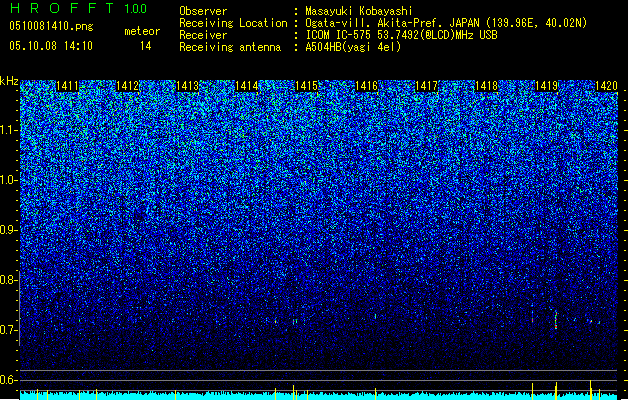The width and height of the screenshot is (629, 400).
Task: Click the 1413 time marker
Action: [x=187, y=86]
